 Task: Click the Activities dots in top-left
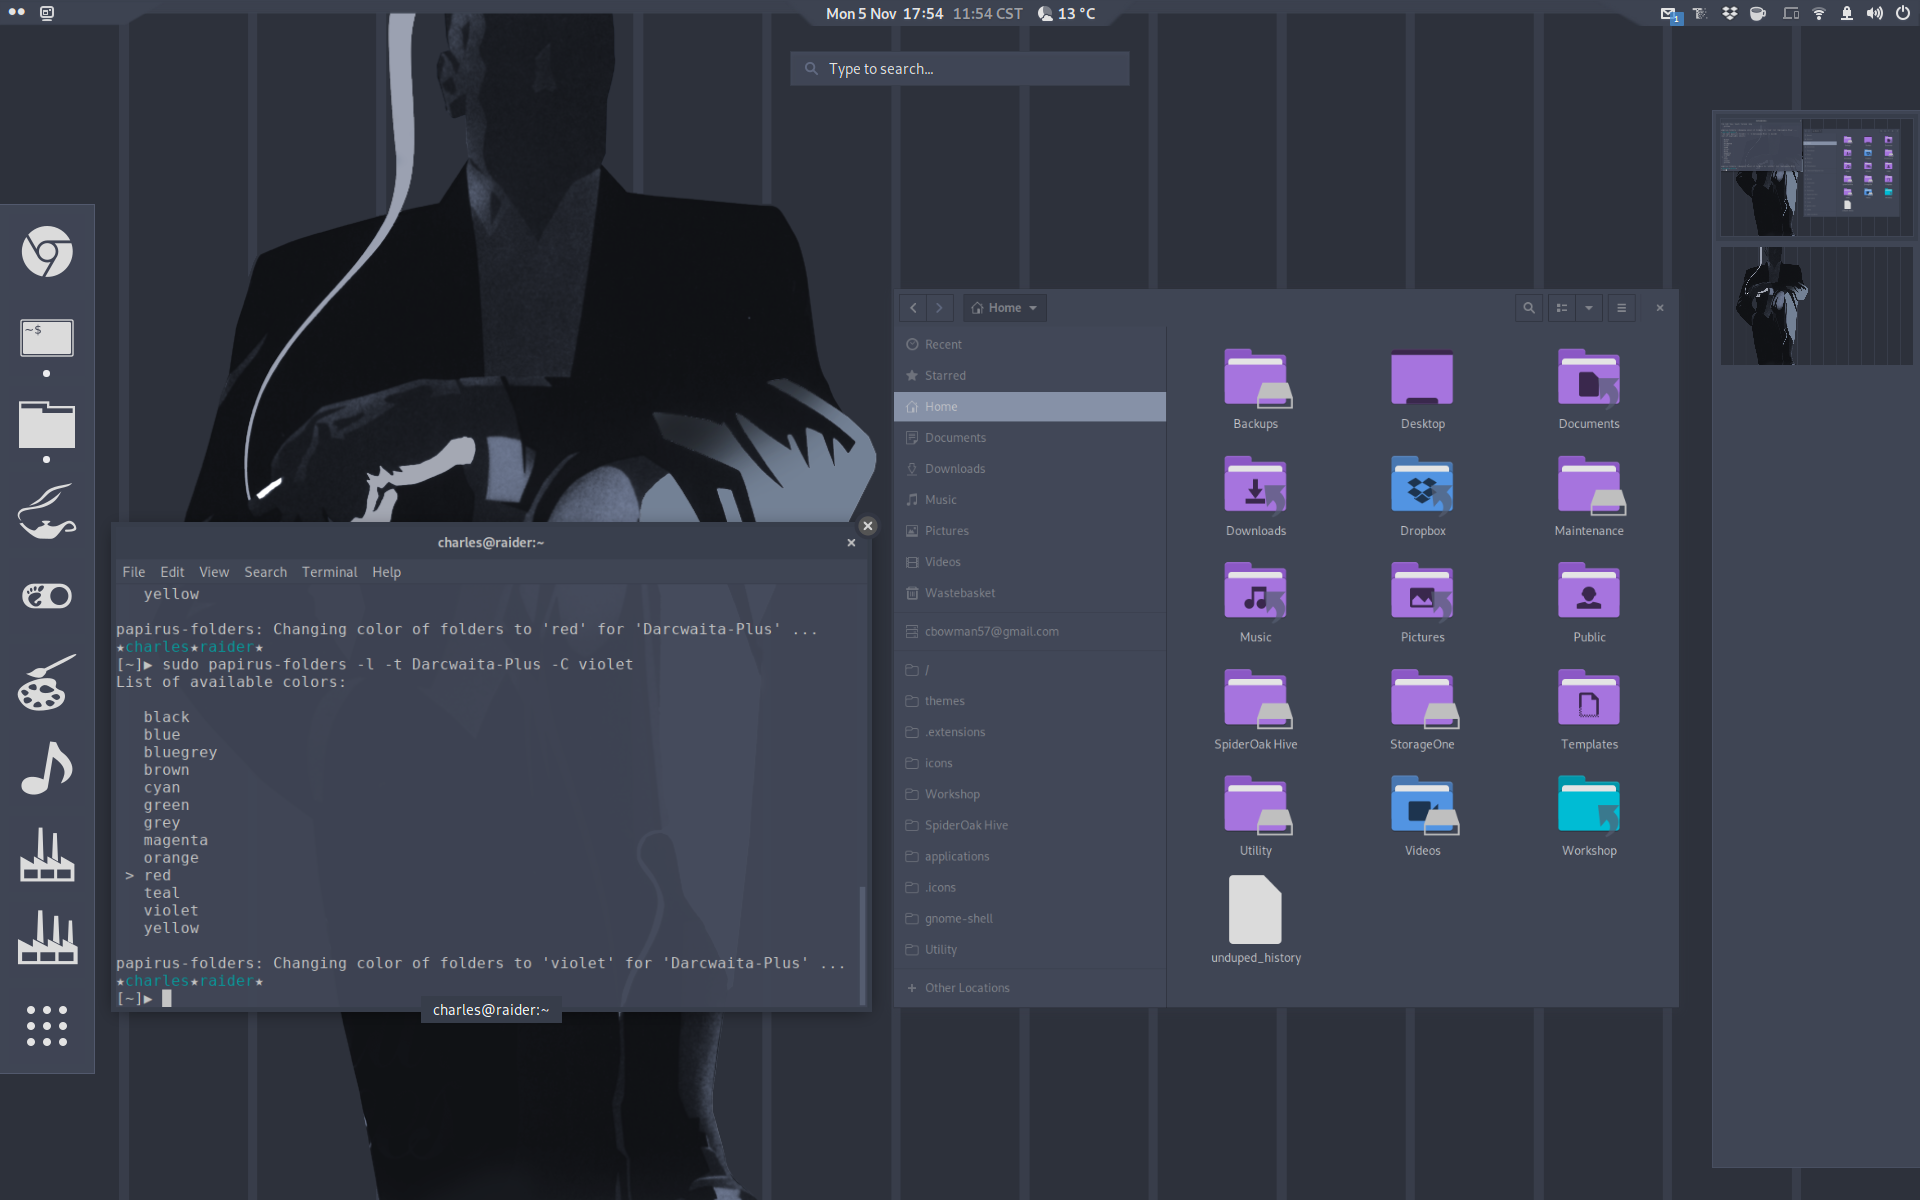[x=17, y=12]
